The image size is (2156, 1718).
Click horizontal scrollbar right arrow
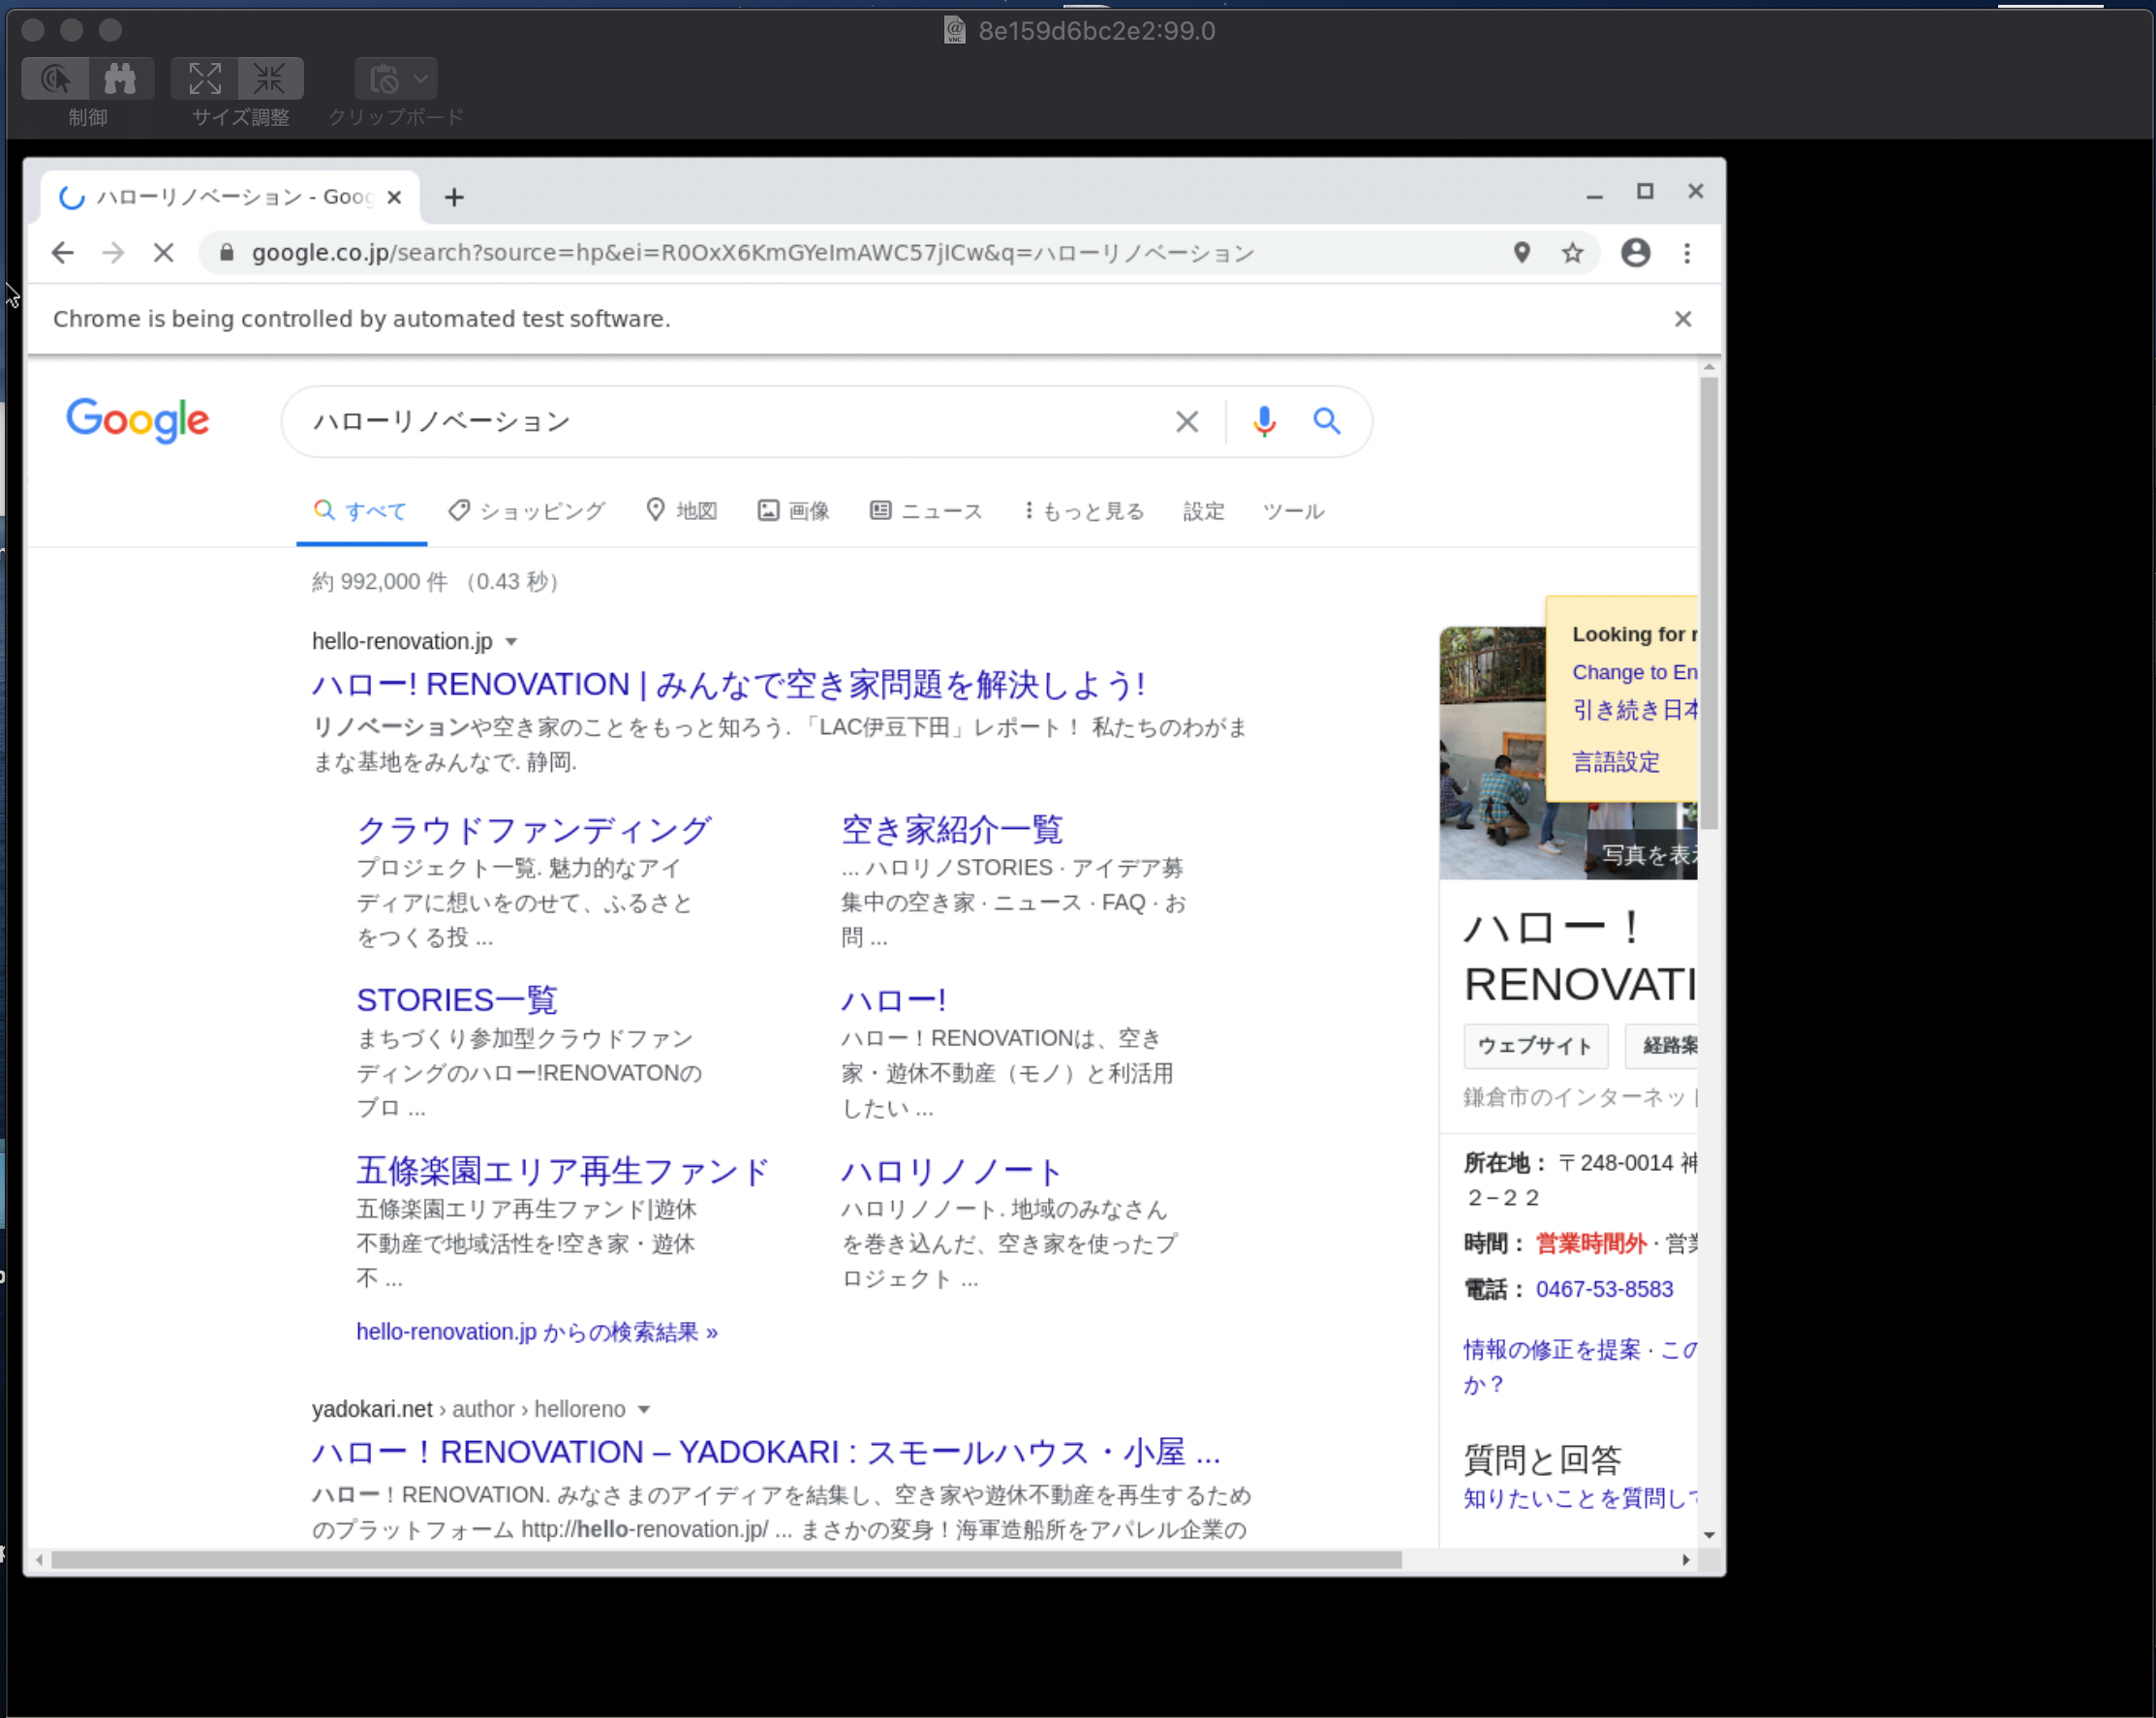(x=1686, y=1559)
